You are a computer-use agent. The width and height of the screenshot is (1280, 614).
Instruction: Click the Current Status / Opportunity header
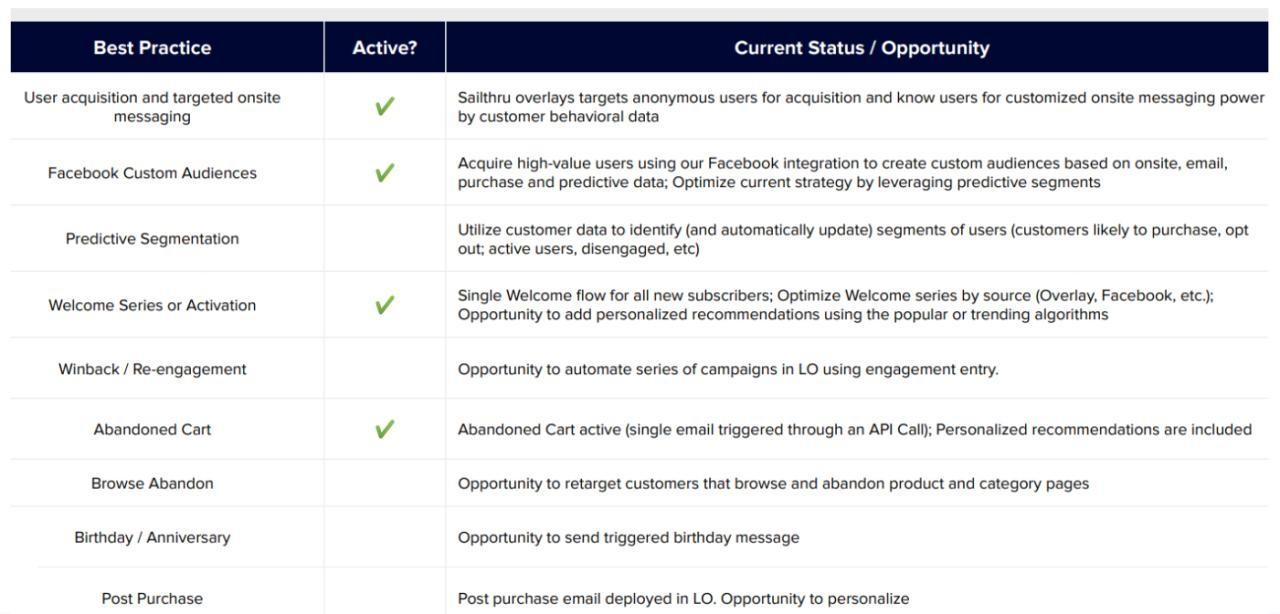point(861,48)
